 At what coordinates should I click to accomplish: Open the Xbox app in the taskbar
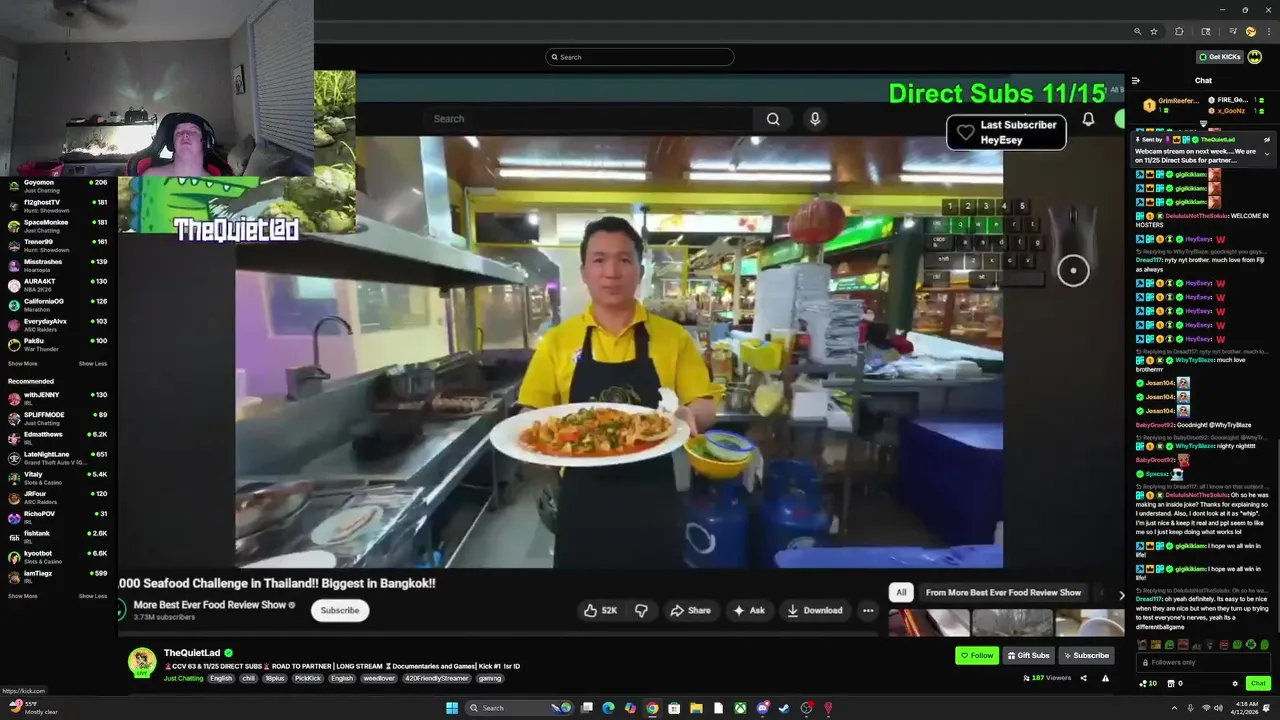coord(740,708)
